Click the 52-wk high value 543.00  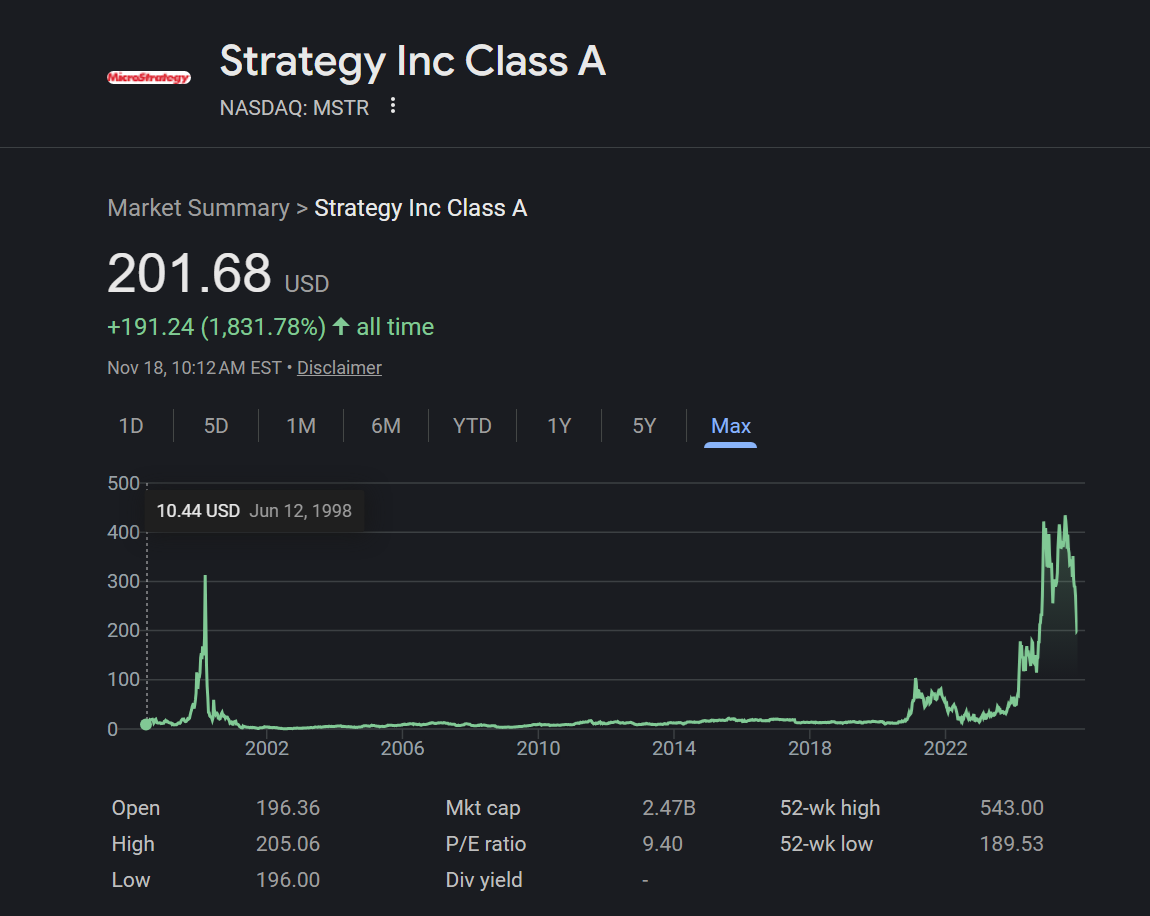tap(1011, 808)
